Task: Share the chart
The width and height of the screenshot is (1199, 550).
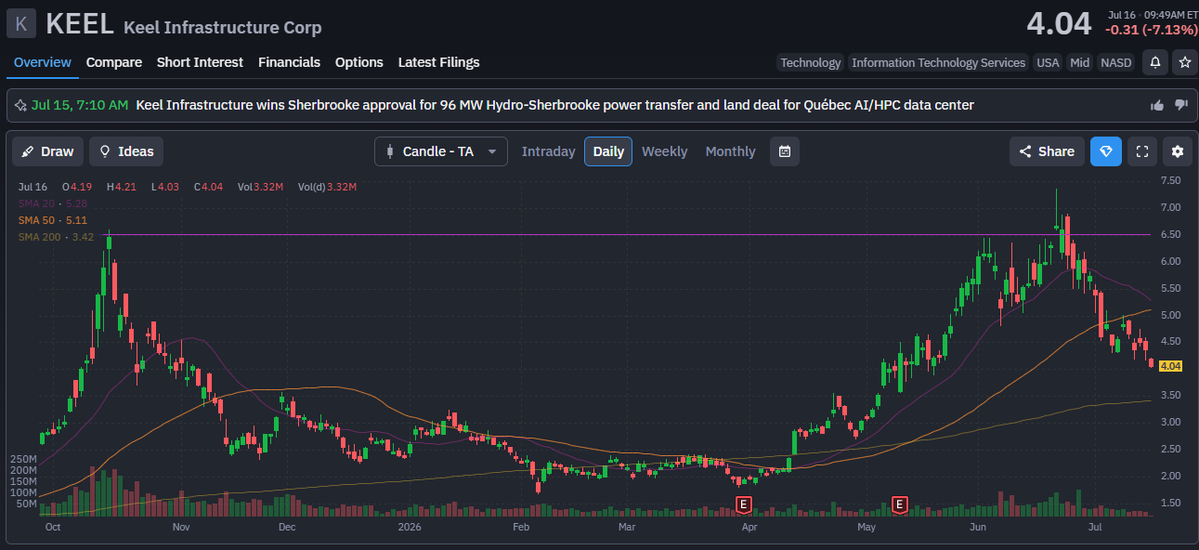Action: [1047, 151]
